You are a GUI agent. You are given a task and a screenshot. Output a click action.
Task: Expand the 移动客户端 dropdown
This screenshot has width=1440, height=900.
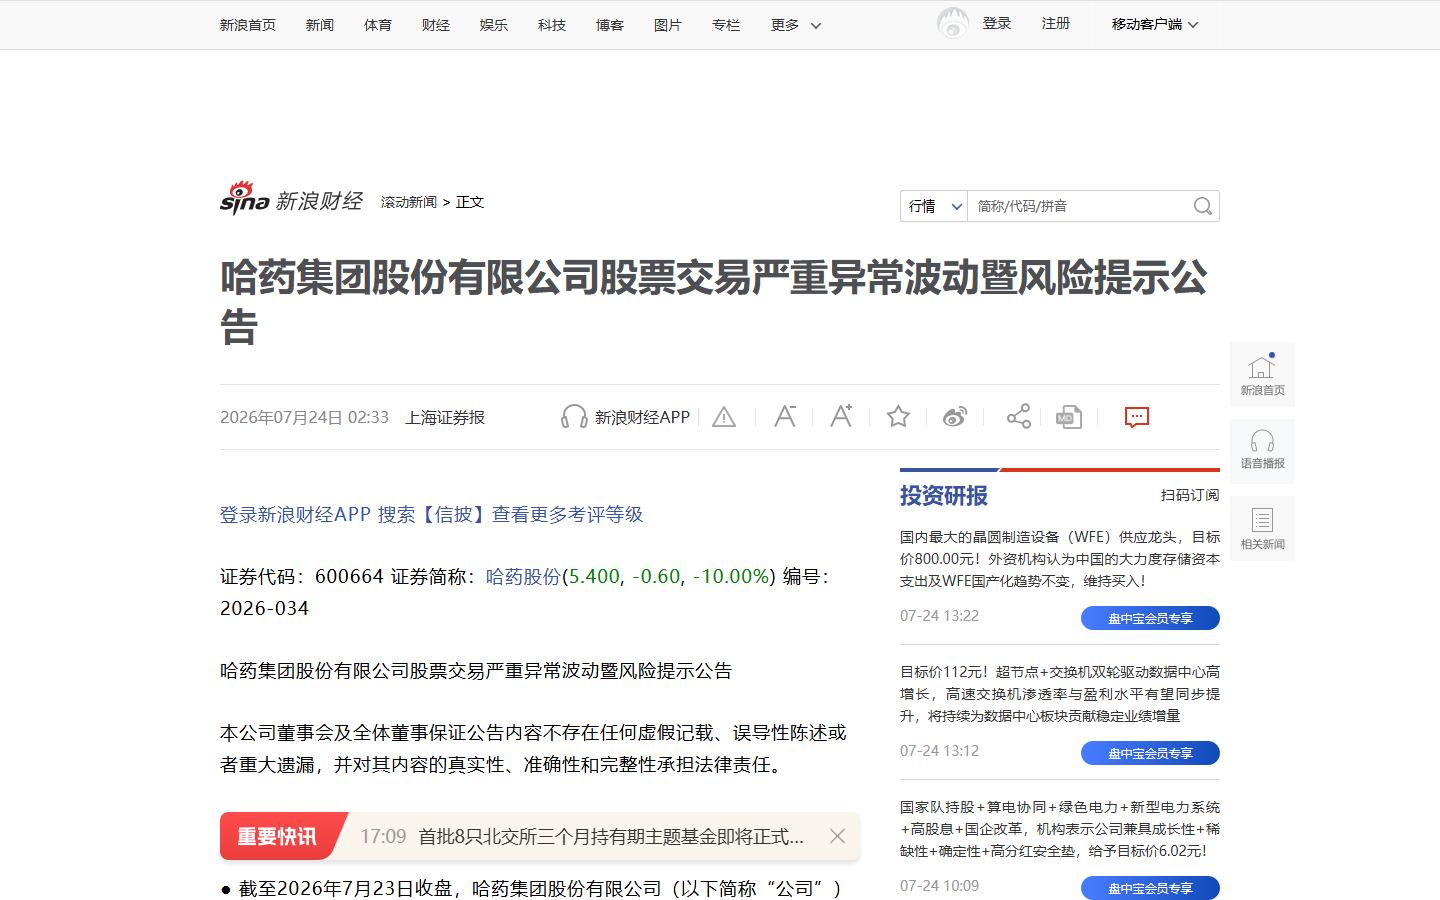coord(1155,24)
